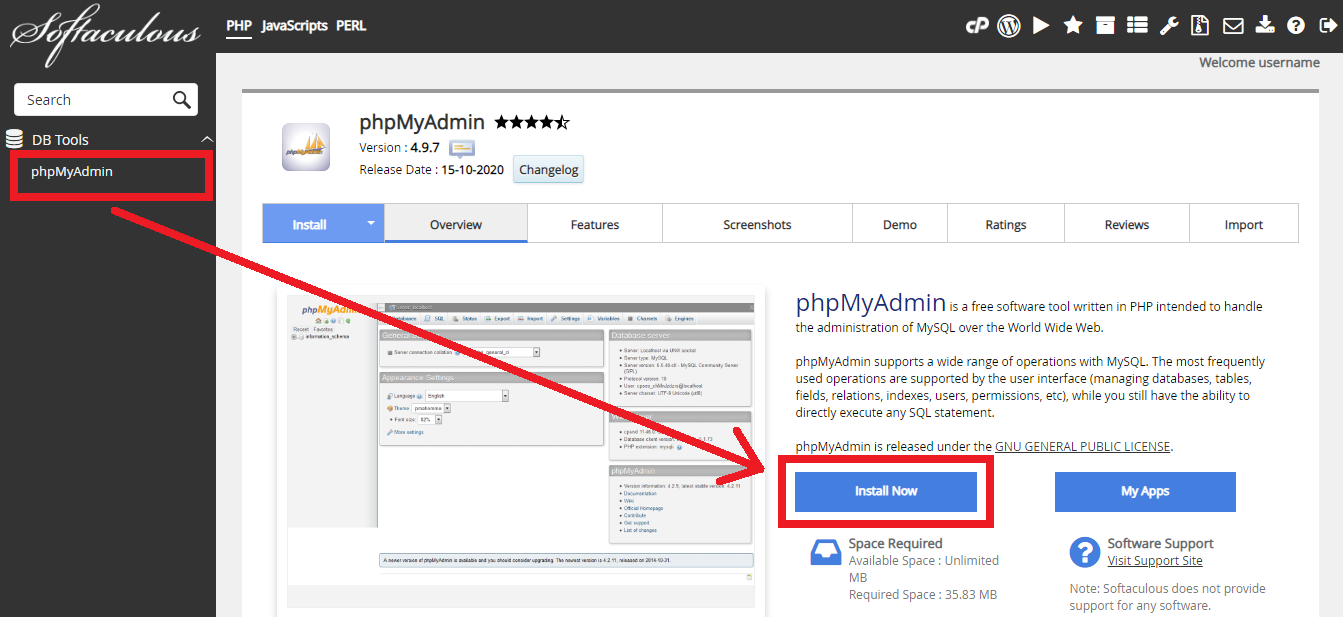The height and width of the screenshot is (617, 1343).
Task: Open the cPanel icon in the top bar
Action: pos(979,25)
